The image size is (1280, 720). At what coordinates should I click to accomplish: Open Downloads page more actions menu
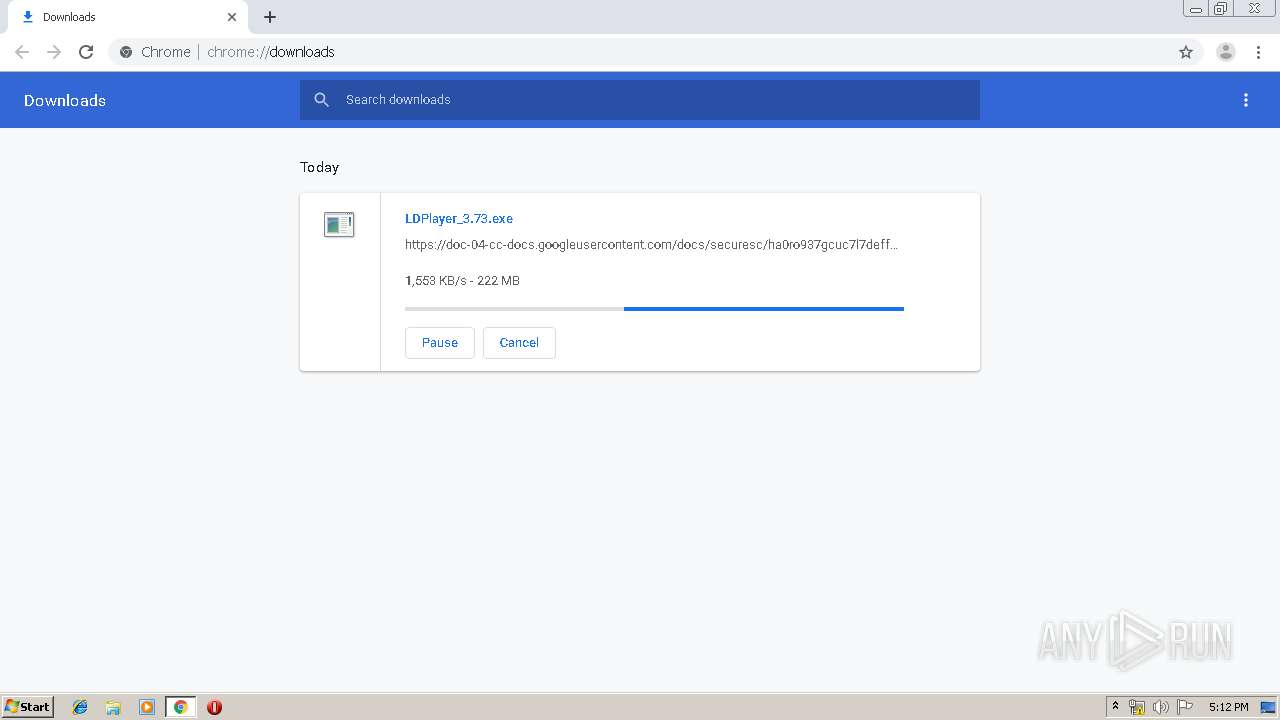click(1246, 100)
